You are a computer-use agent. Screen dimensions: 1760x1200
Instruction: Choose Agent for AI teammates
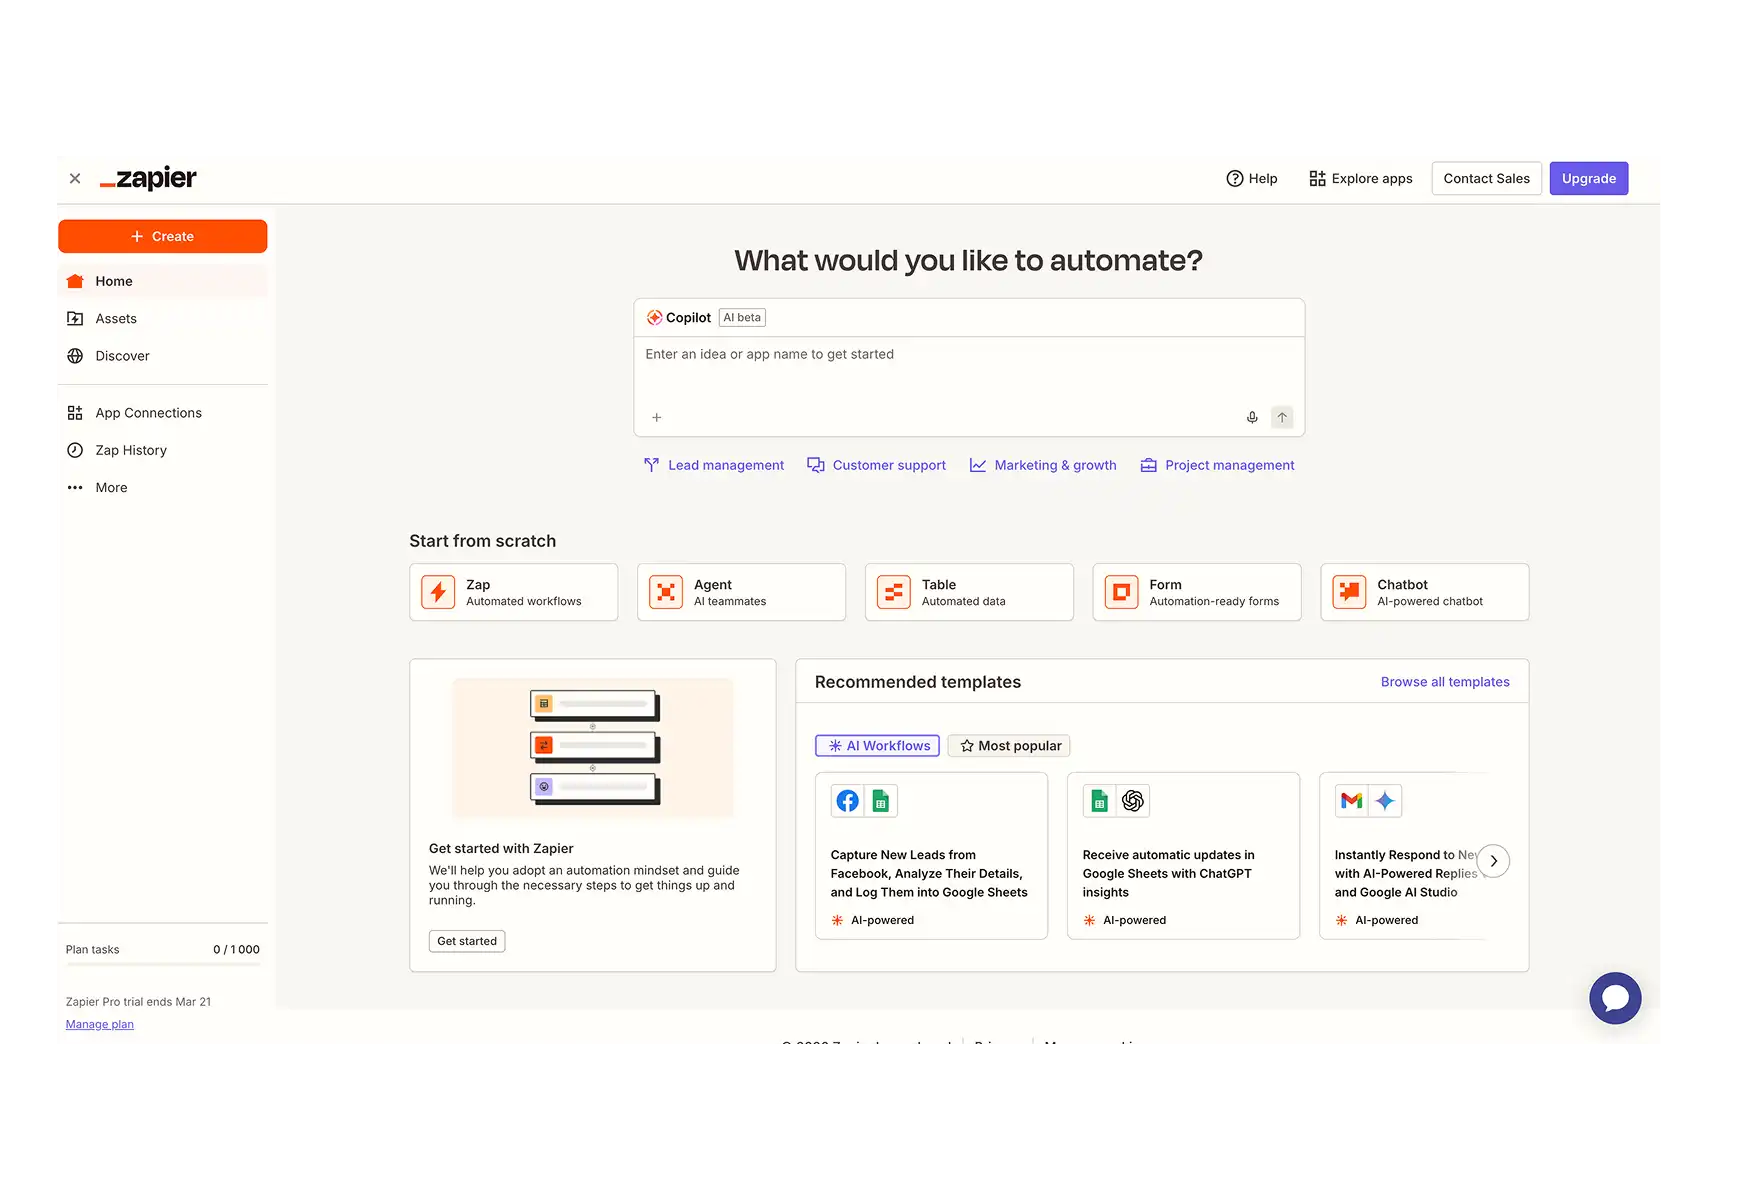coord(741,591)
